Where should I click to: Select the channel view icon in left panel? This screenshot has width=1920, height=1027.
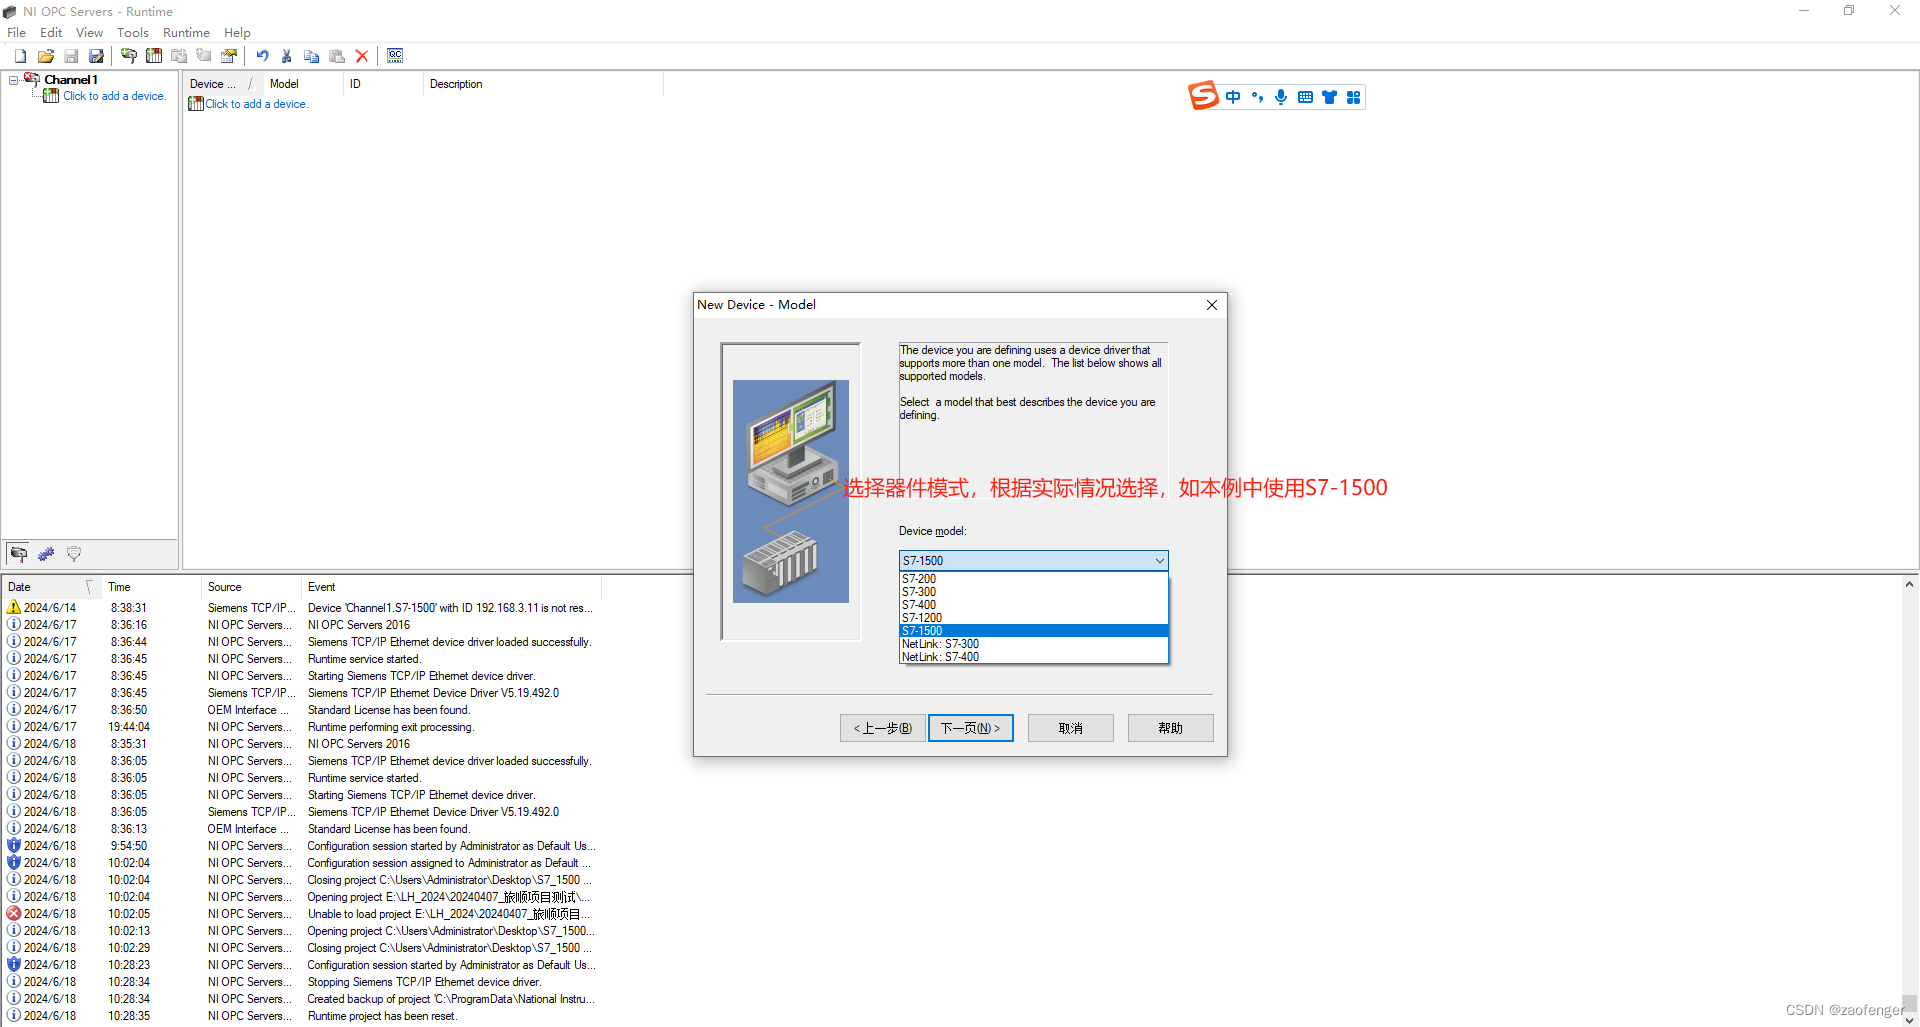click(18, 553)
